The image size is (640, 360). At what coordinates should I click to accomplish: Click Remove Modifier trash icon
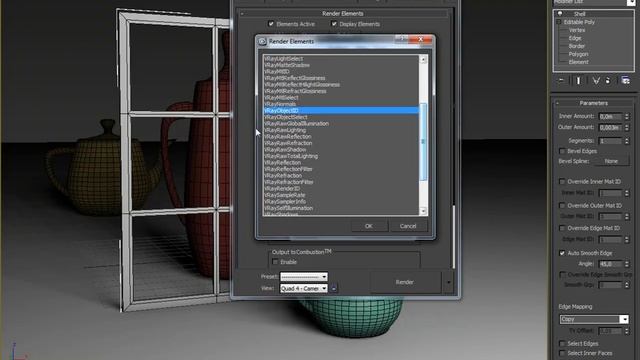pyautogui.click(x=608, y=80)
